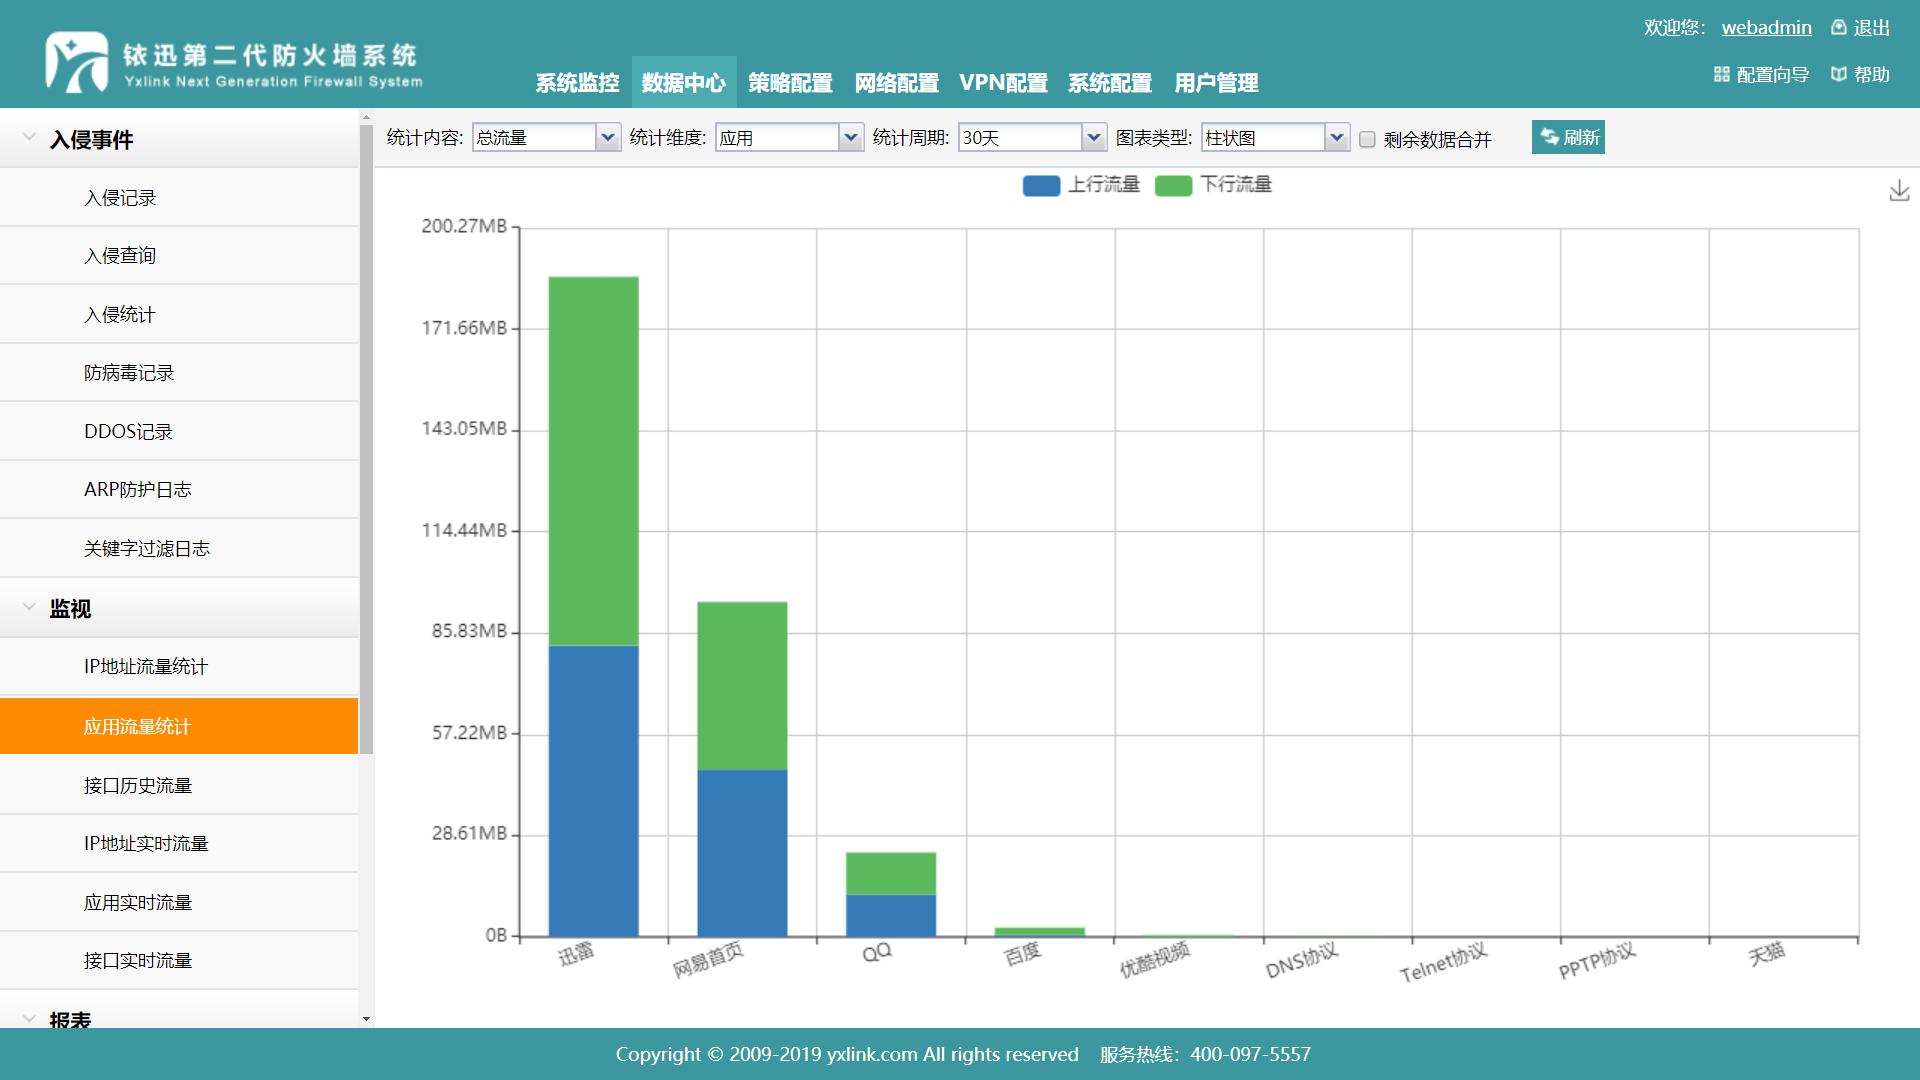The width and height of the screenshot is (1920, 1080).
Task: Click the 200.27MB y-axis value
Action: point(464,226)
